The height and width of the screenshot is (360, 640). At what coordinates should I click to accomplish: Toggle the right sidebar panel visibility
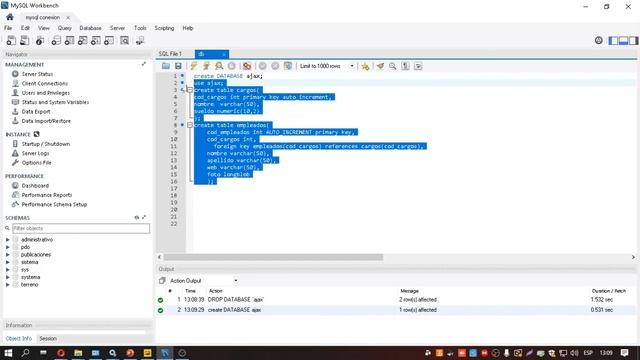pos(633,40)
